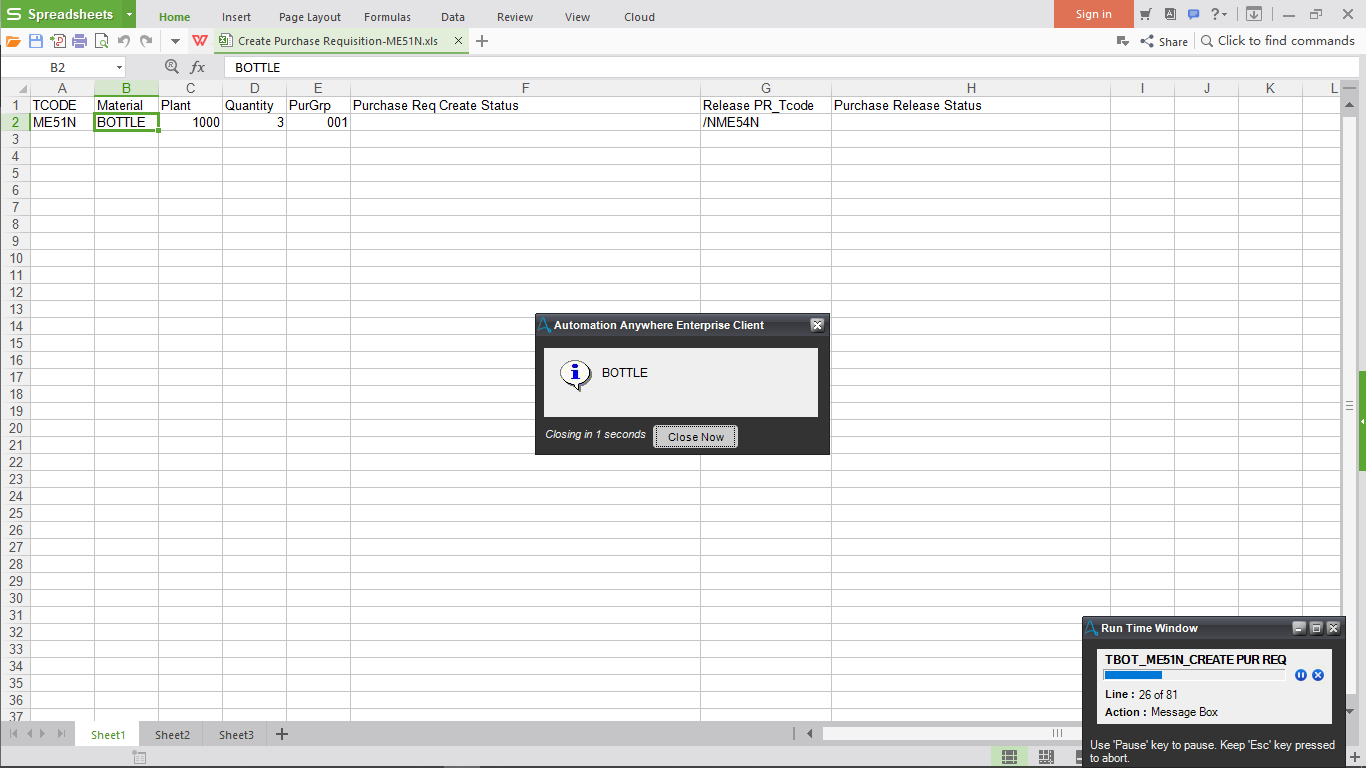The image size is (1366, 768).
Task: Click the Undo arrow icon
Action: [x=124, y=41]
